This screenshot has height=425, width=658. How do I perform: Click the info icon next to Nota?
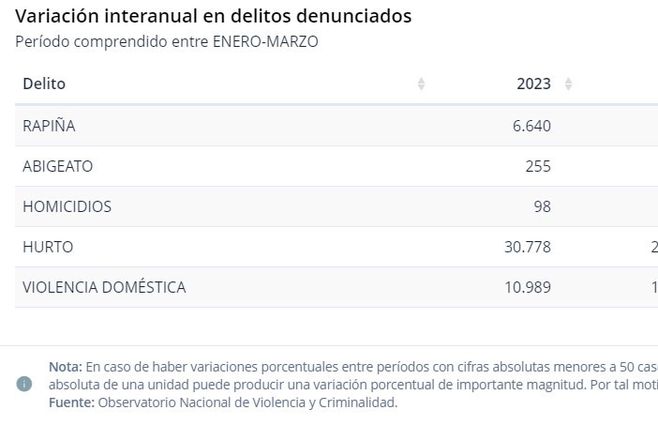pyautogui.click(x=24, y=384)
